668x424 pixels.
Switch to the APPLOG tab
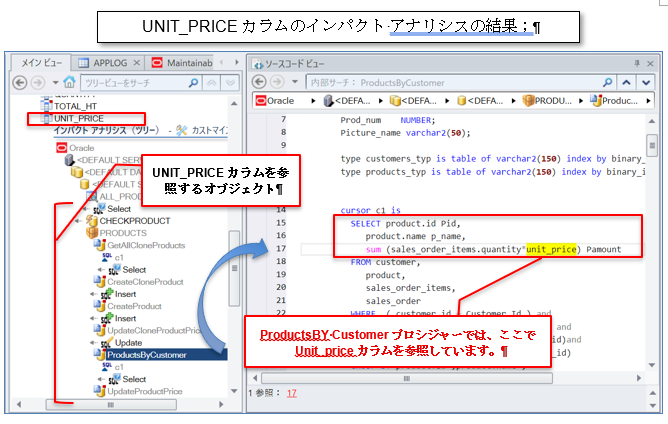[104, 62]
